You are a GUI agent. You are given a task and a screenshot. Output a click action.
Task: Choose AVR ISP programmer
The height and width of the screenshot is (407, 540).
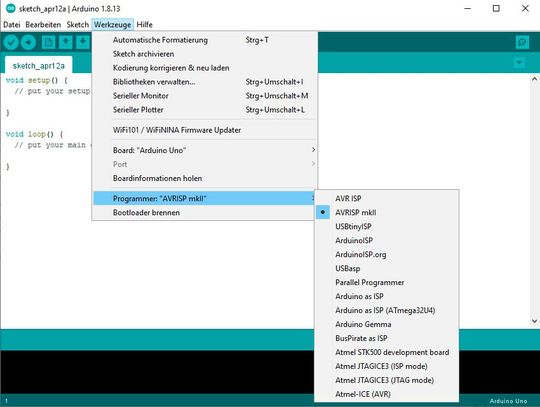387,198
